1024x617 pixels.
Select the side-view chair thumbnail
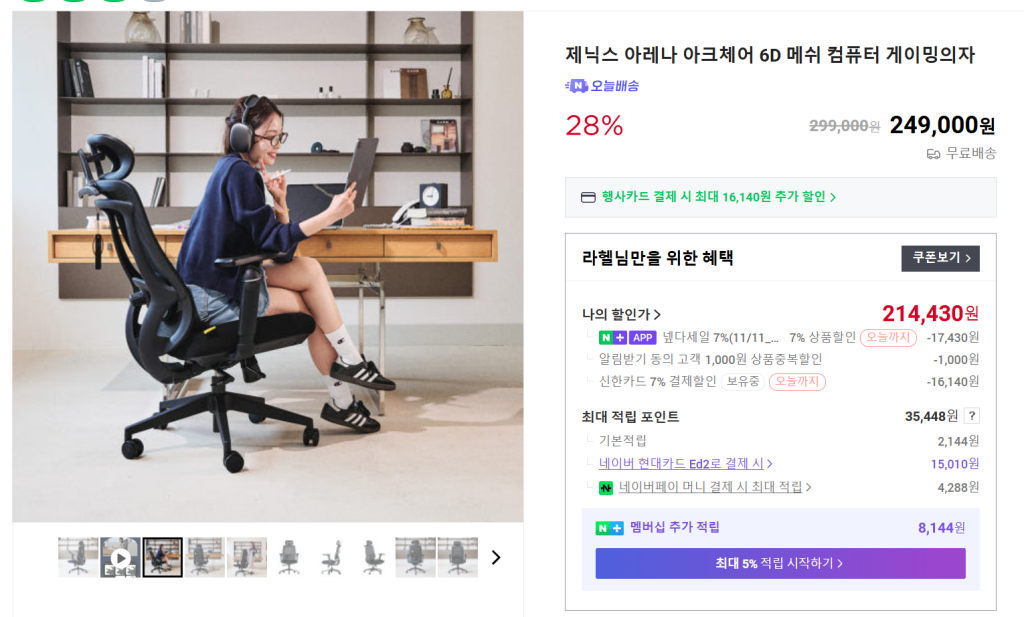coord(331,558)
